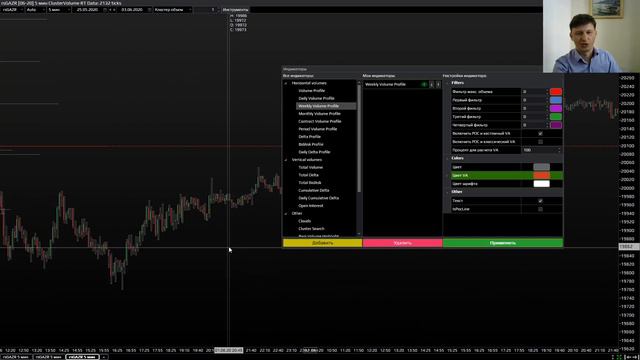The height and width of the screenshot is (360, 640).
Task: Open the start date calendar icon
Action: [x=105, y=9]
